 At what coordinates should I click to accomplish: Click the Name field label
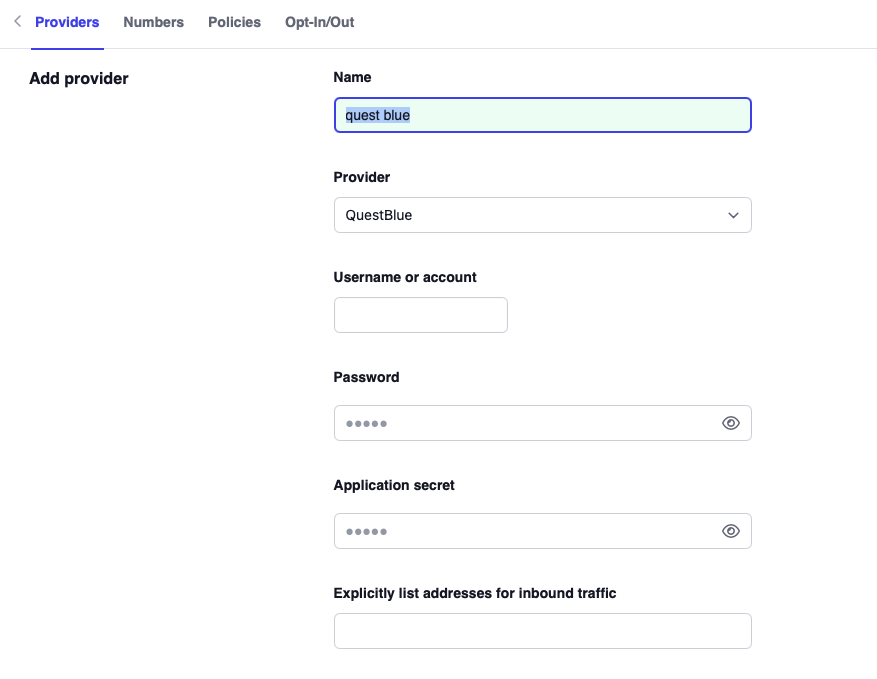coord(352,77)
